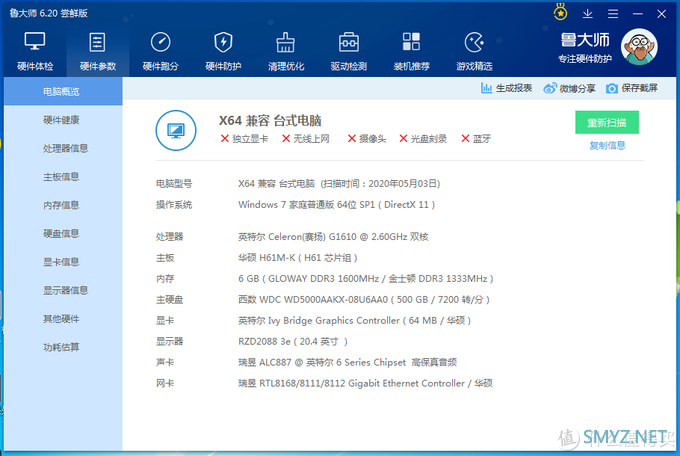The image size is (680, 456).
Task: Select 硬盘信息 in sidebar
Action: [63, 233]
